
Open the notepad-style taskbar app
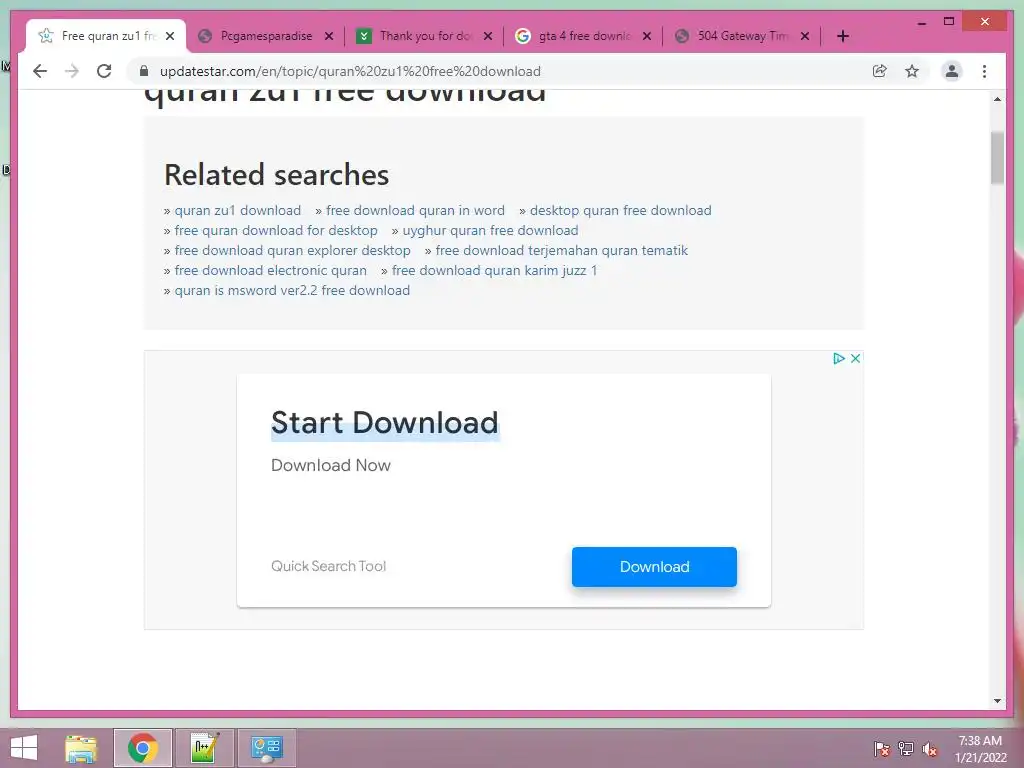[x=204, y=748]
